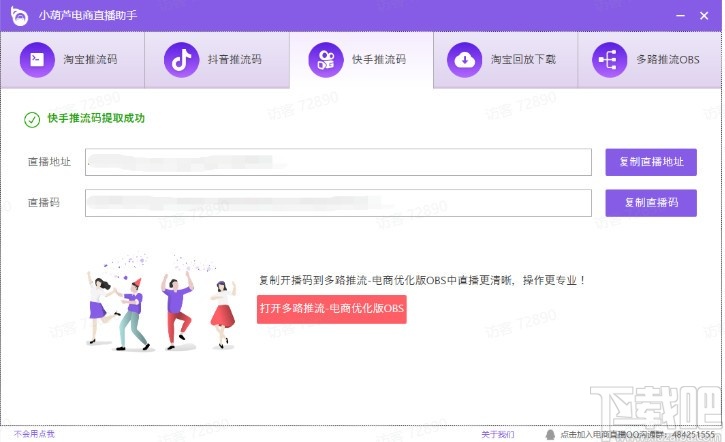The height and width of the screenshot is (442, 725).
Task: Click the 抖音推流码 TikTok icon
Action: 181,60
